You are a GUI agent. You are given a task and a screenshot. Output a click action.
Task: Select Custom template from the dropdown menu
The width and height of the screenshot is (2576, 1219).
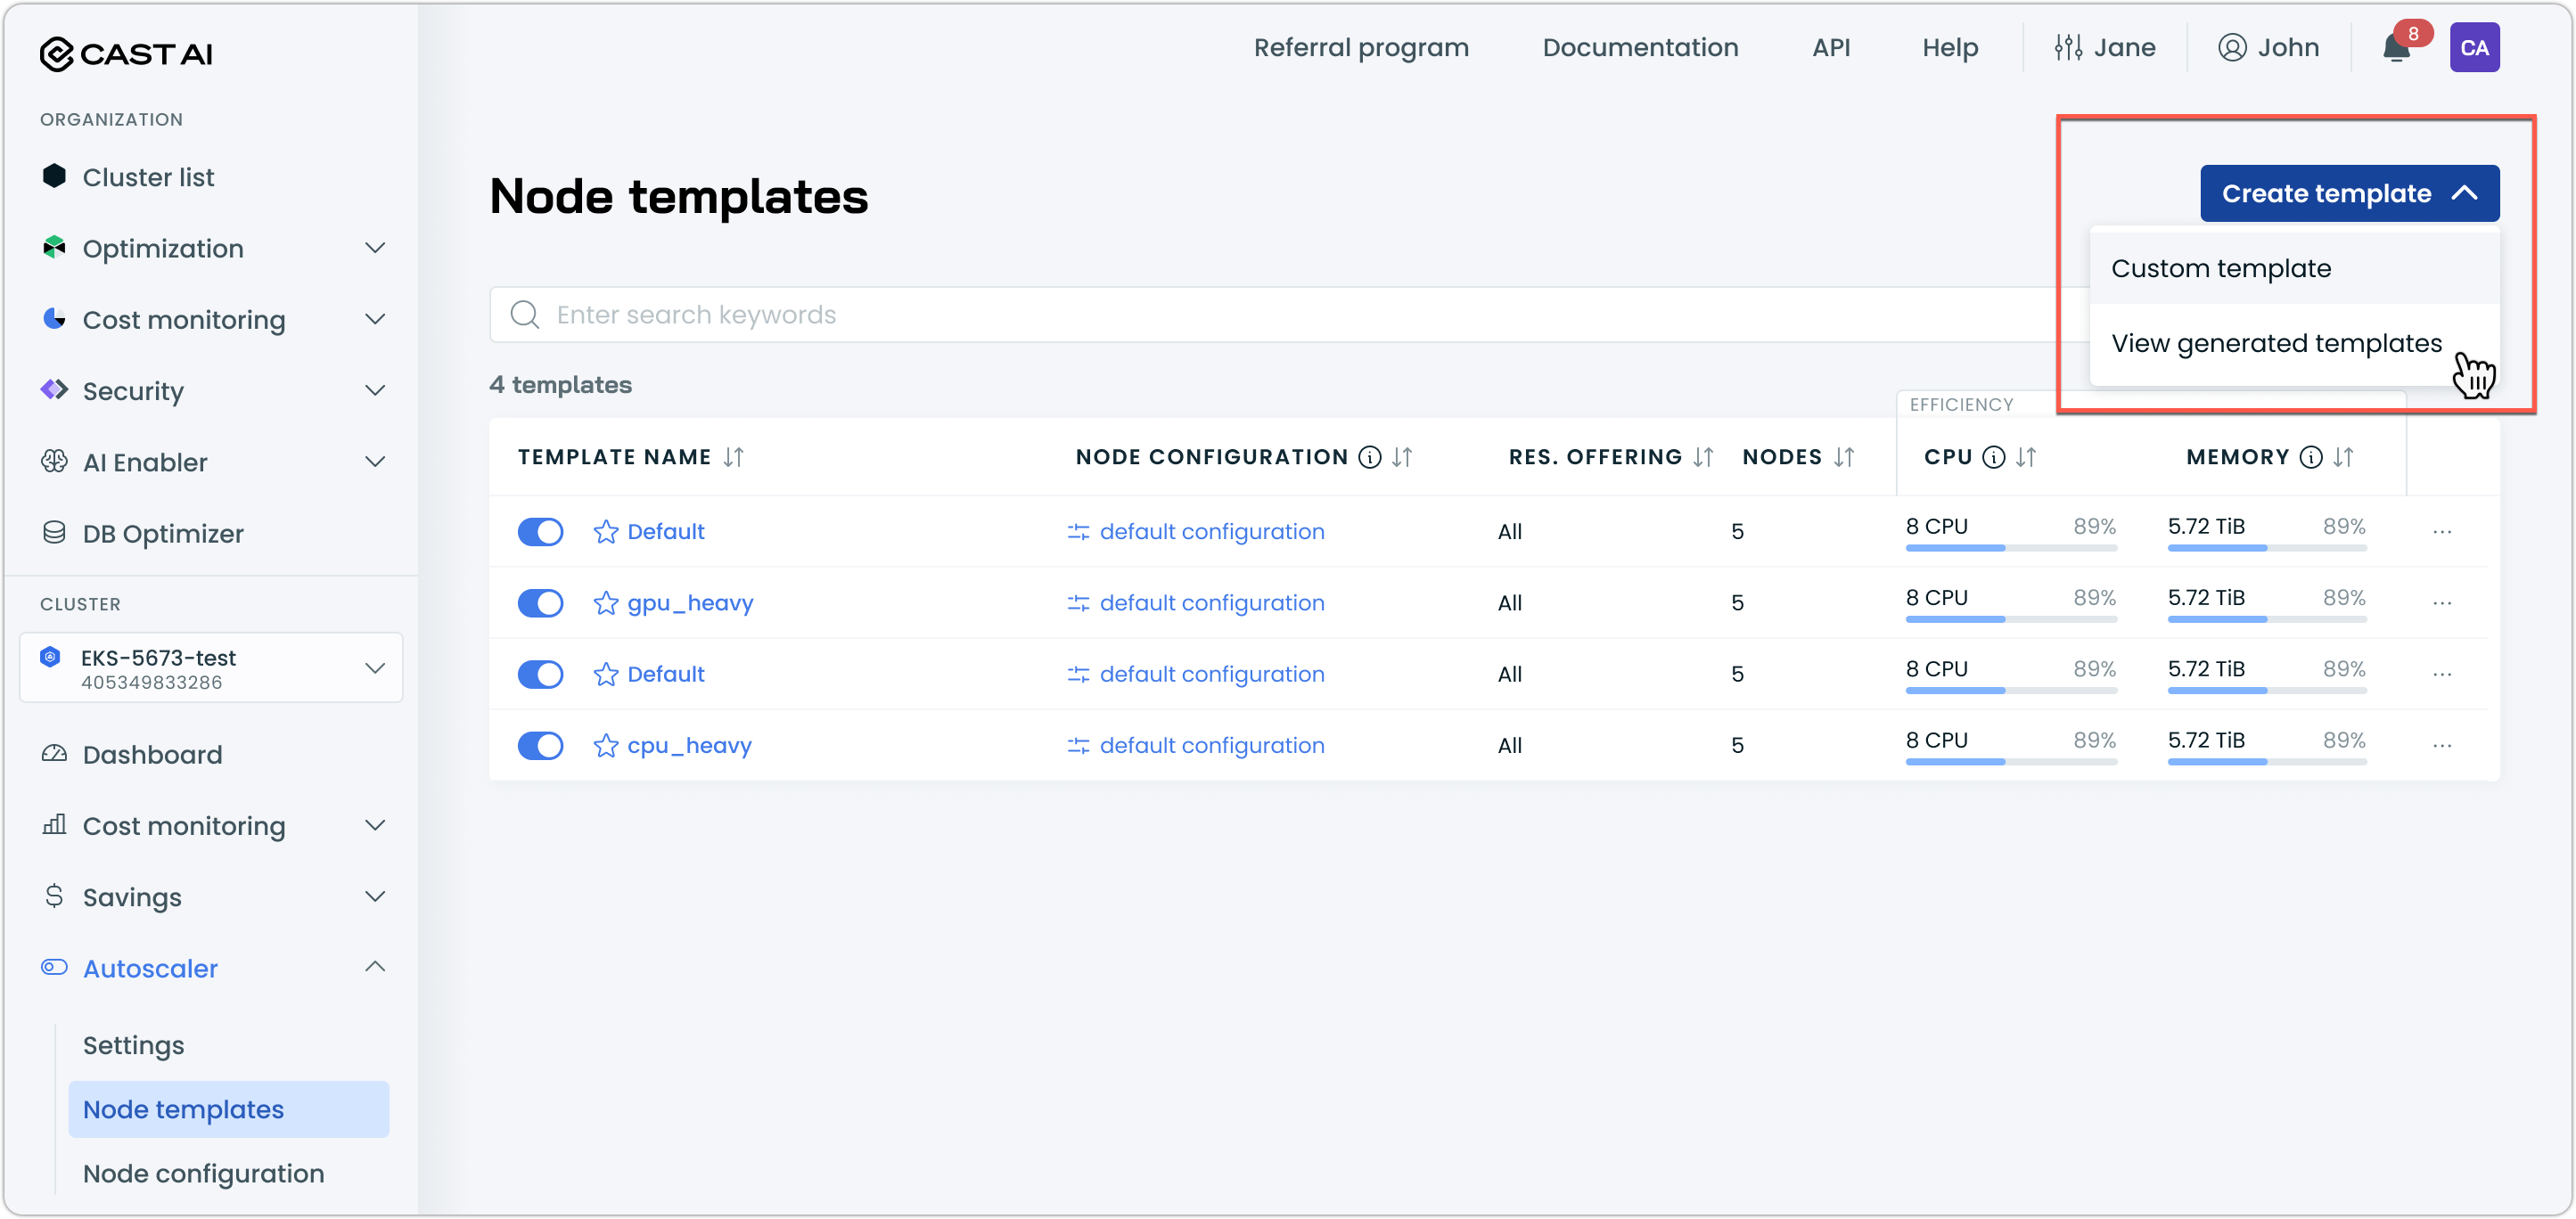pos(2220,269)
